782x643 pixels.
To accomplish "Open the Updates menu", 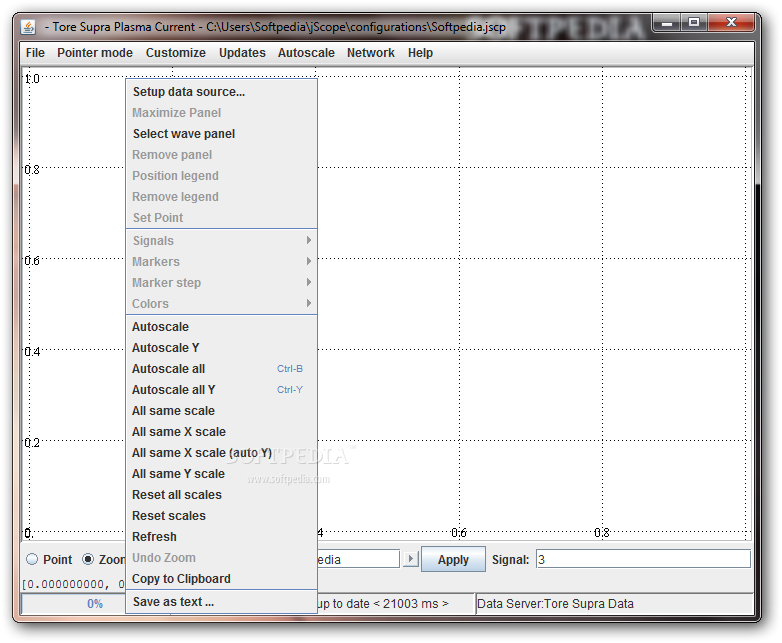I will point(242,53).
